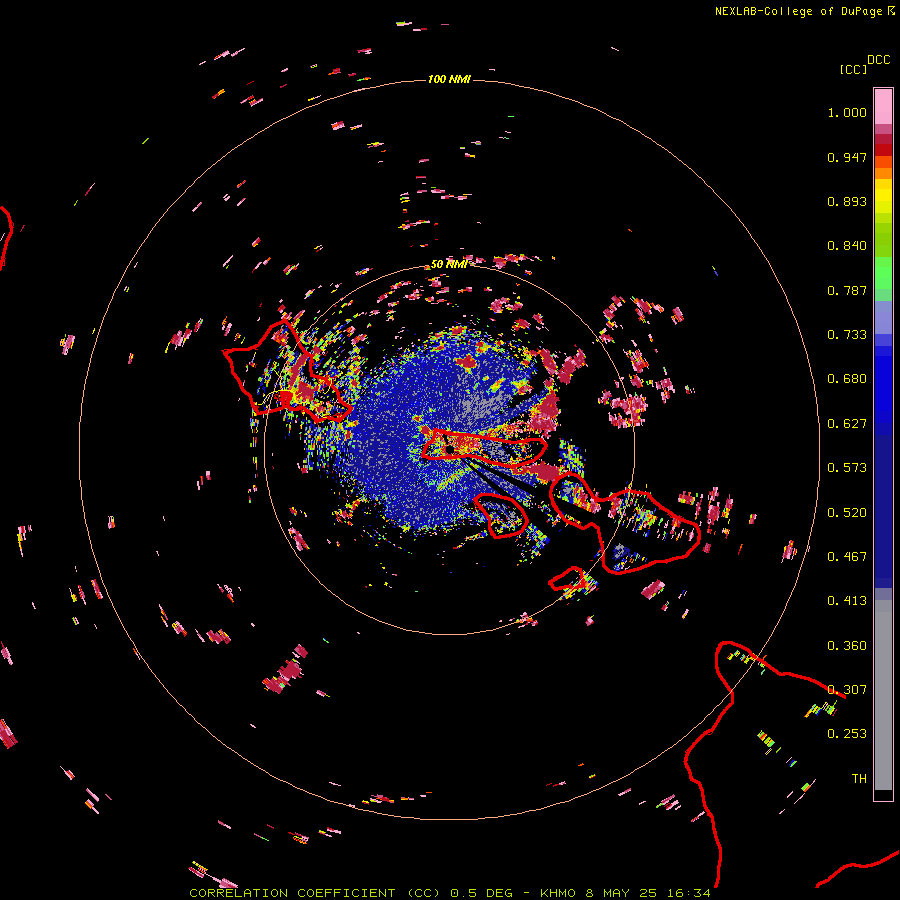Select the 0.680 color scale value

point(847,379)
